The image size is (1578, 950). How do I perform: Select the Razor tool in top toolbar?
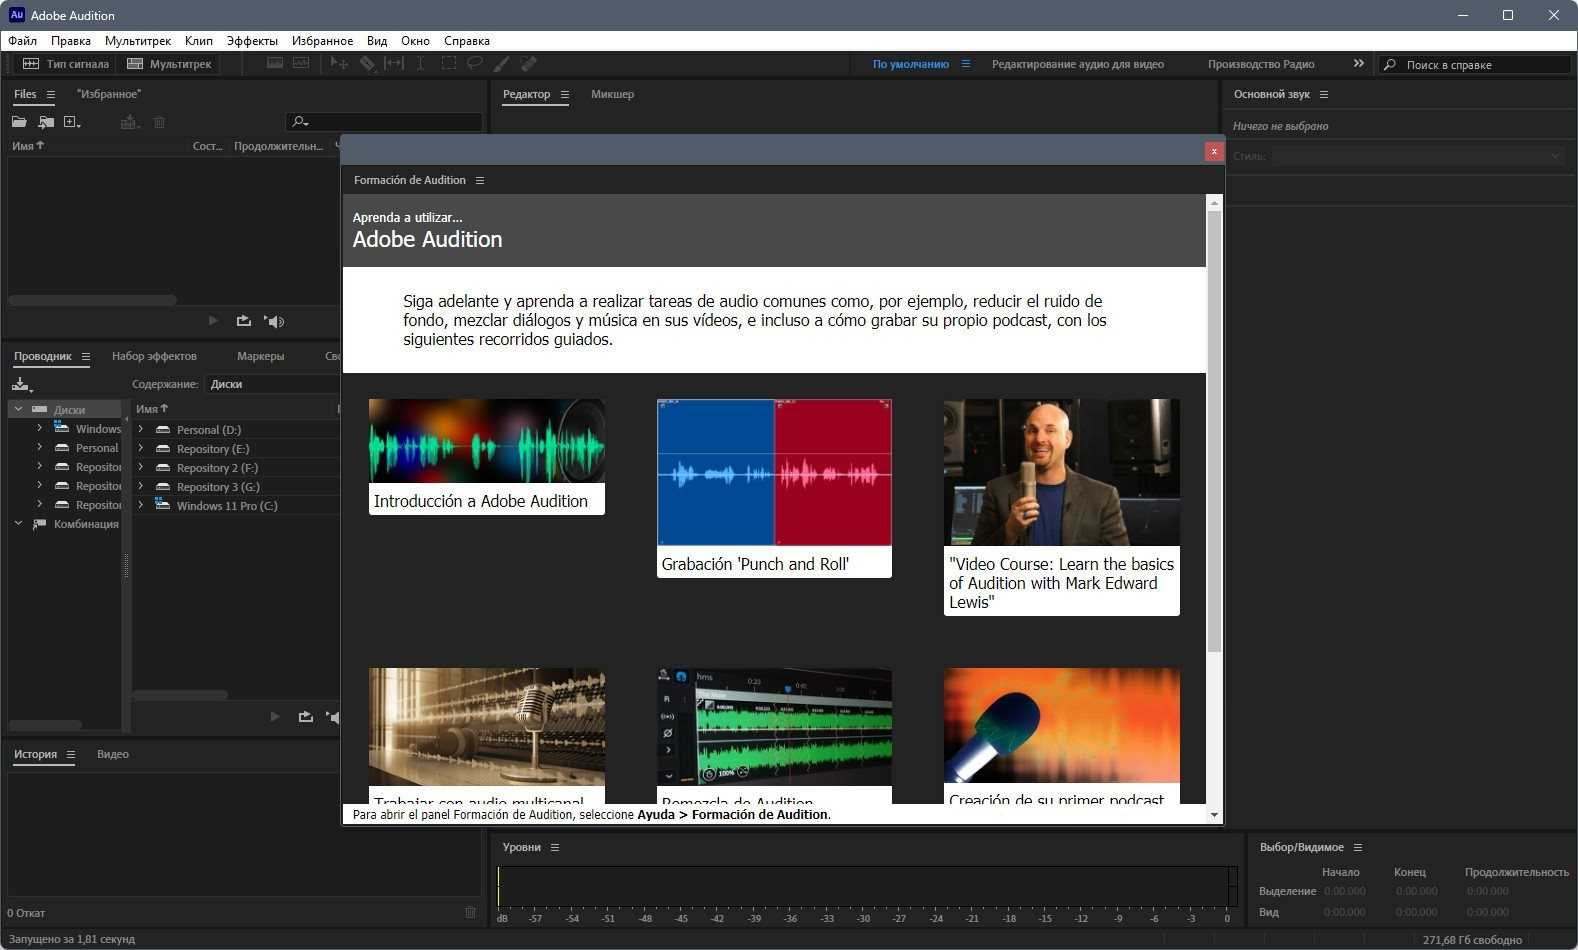pos(367,64)
